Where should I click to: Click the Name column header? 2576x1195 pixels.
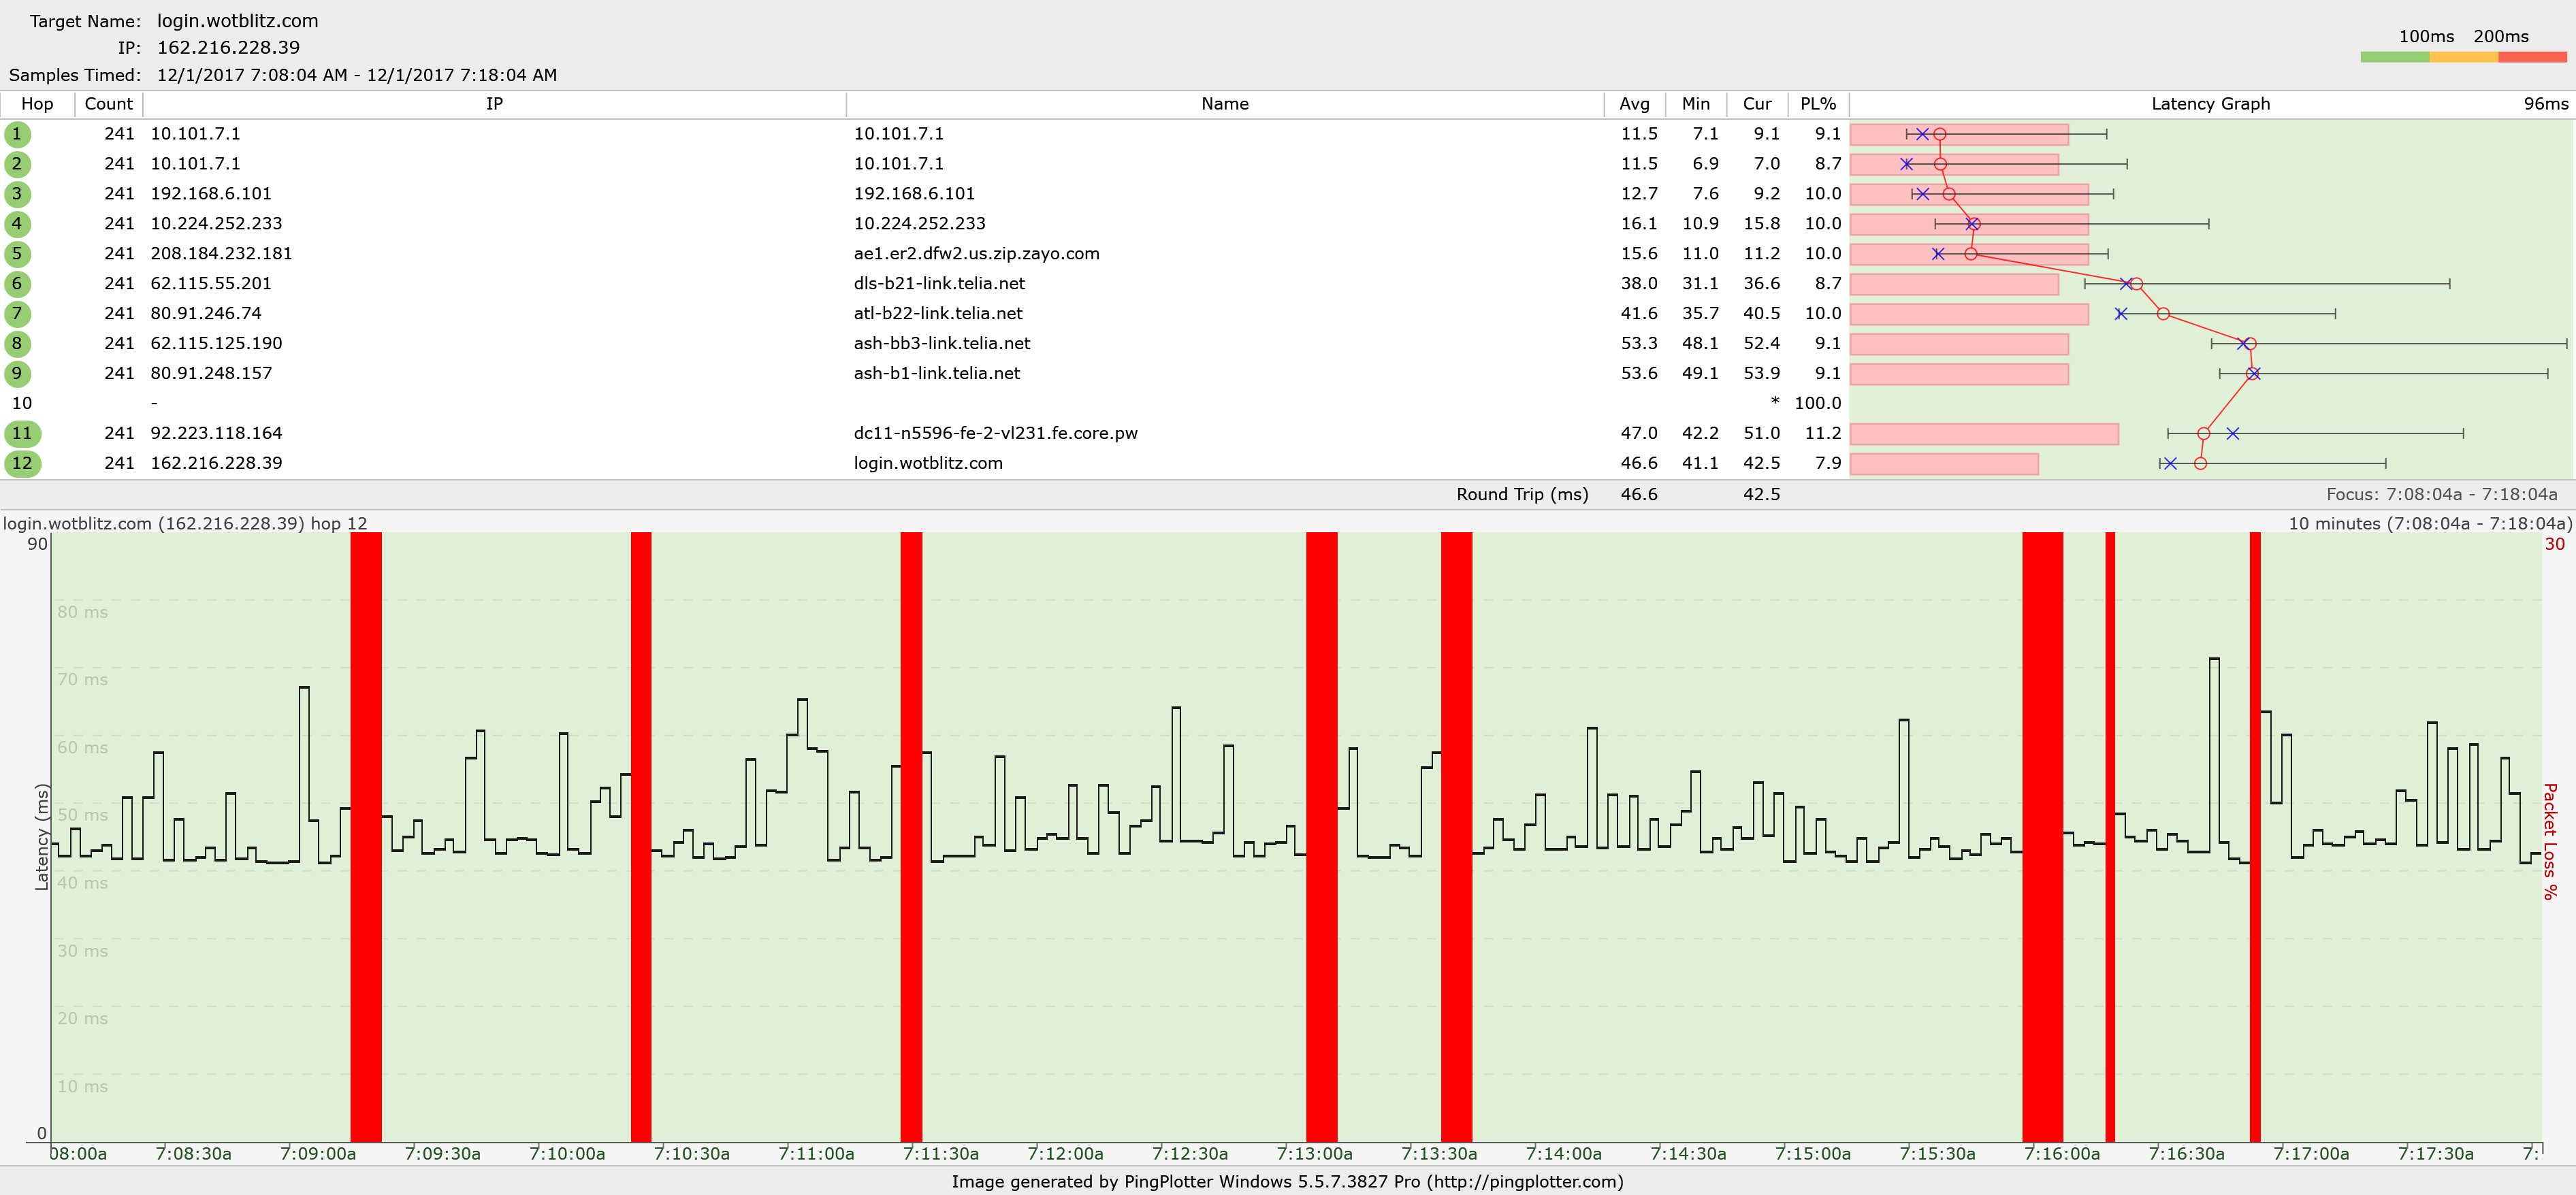coord(1224,104)
